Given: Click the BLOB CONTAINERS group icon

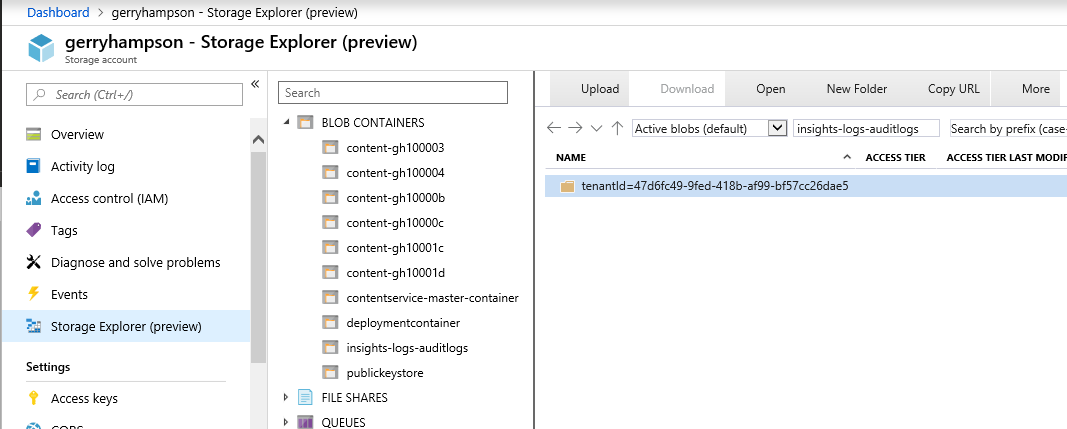Looking at the screenshot, I should click(305, 123).
